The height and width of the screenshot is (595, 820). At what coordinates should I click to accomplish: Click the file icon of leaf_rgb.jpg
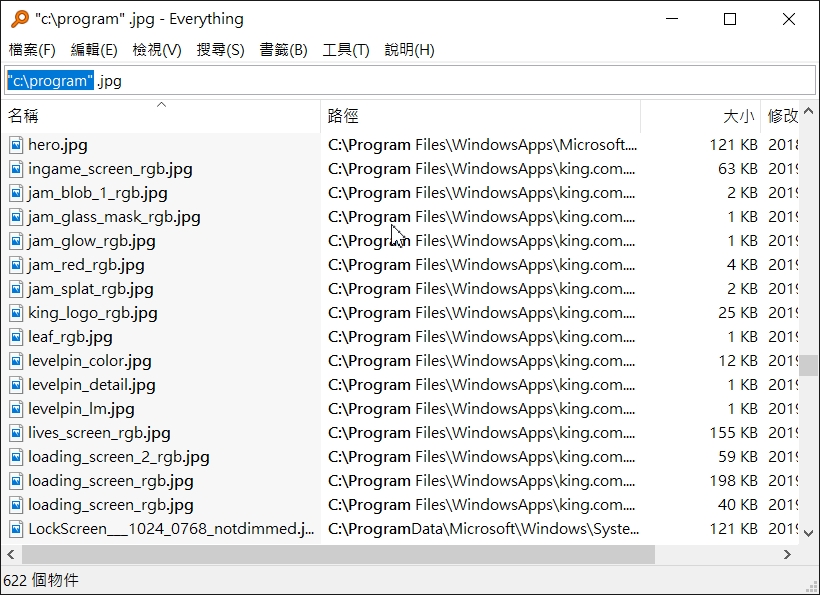tap(16, 337)
